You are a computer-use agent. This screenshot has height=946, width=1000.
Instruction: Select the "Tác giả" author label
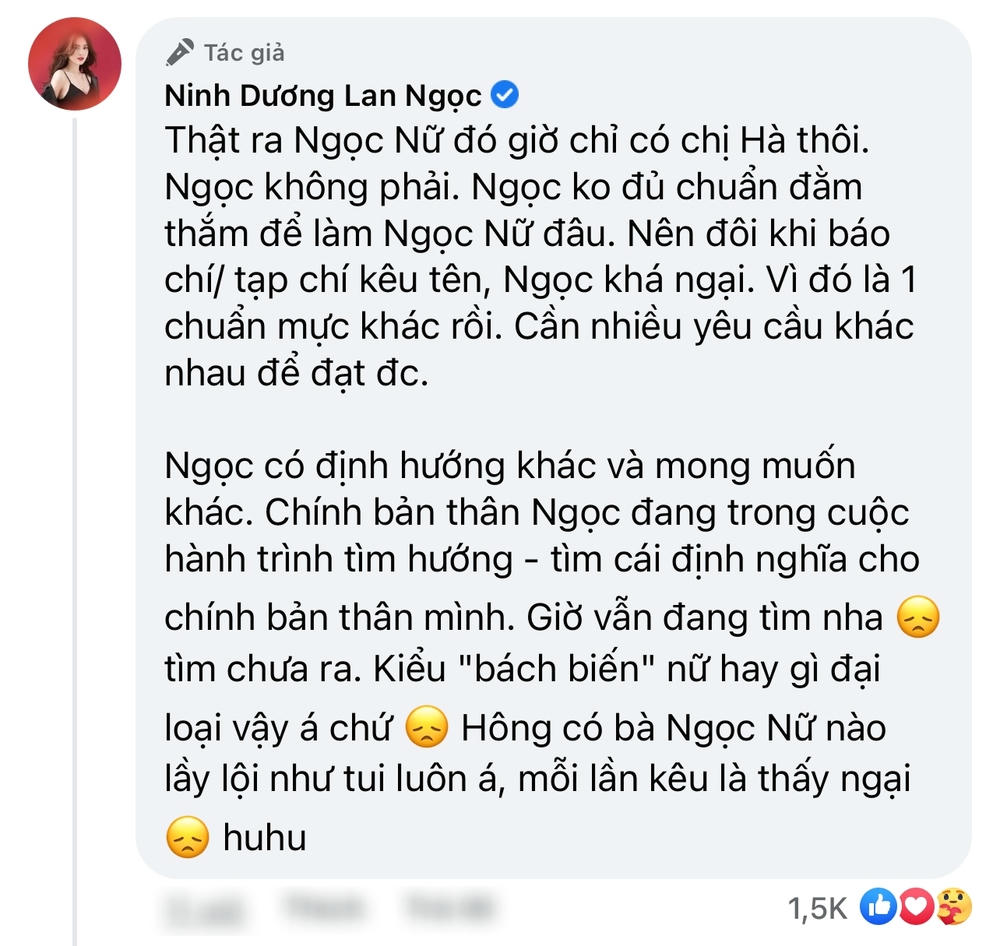tap(244, 53)
